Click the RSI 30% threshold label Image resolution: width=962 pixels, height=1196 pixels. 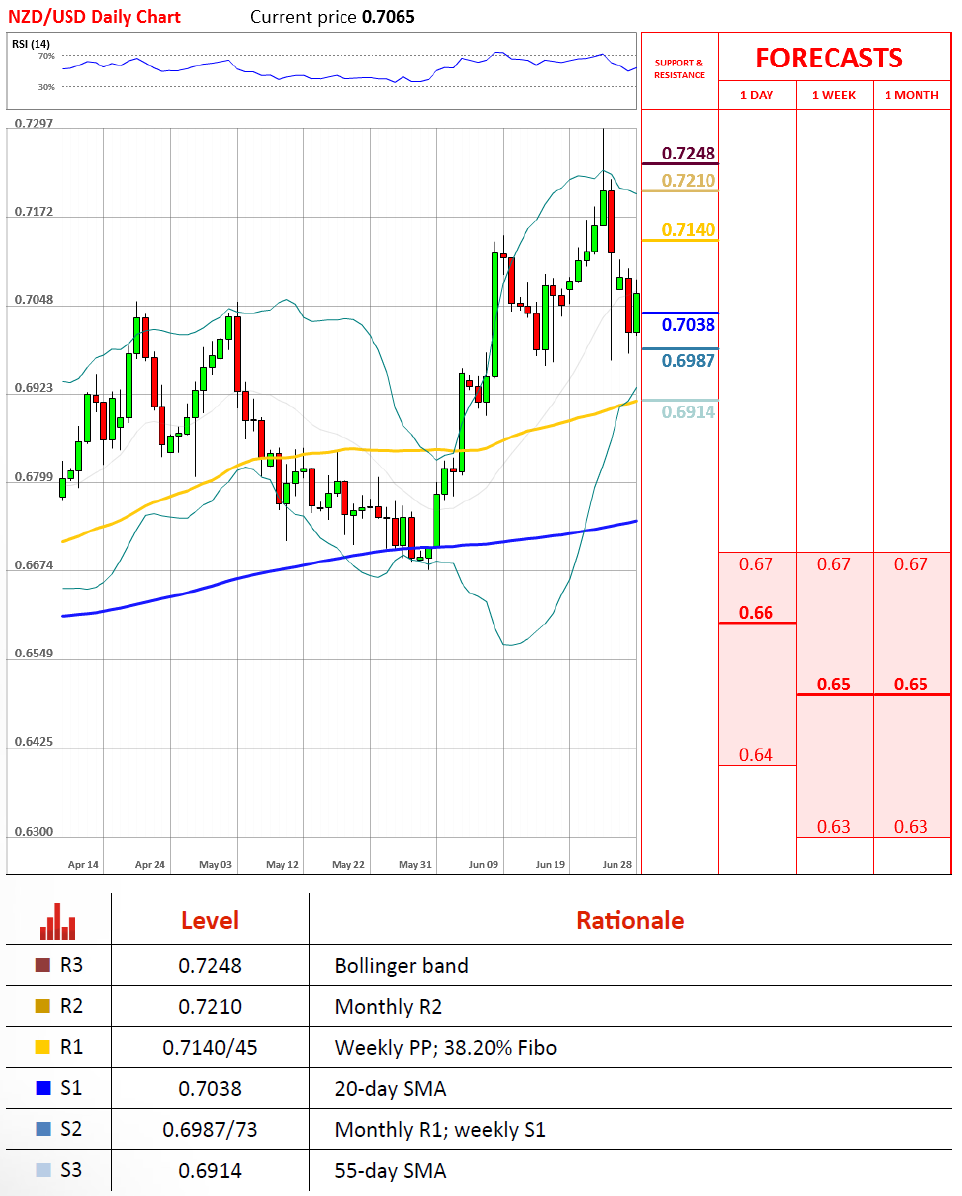pos(46,87)
